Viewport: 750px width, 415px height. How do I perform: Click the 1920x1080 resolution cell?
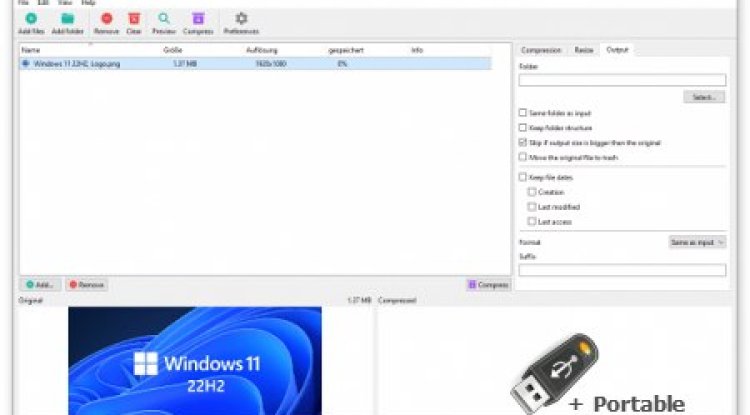[271, 64]
